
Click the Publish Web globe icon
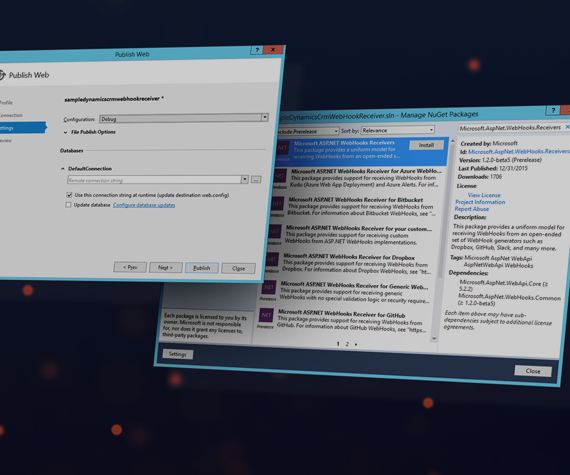click(x=2, y=75)
